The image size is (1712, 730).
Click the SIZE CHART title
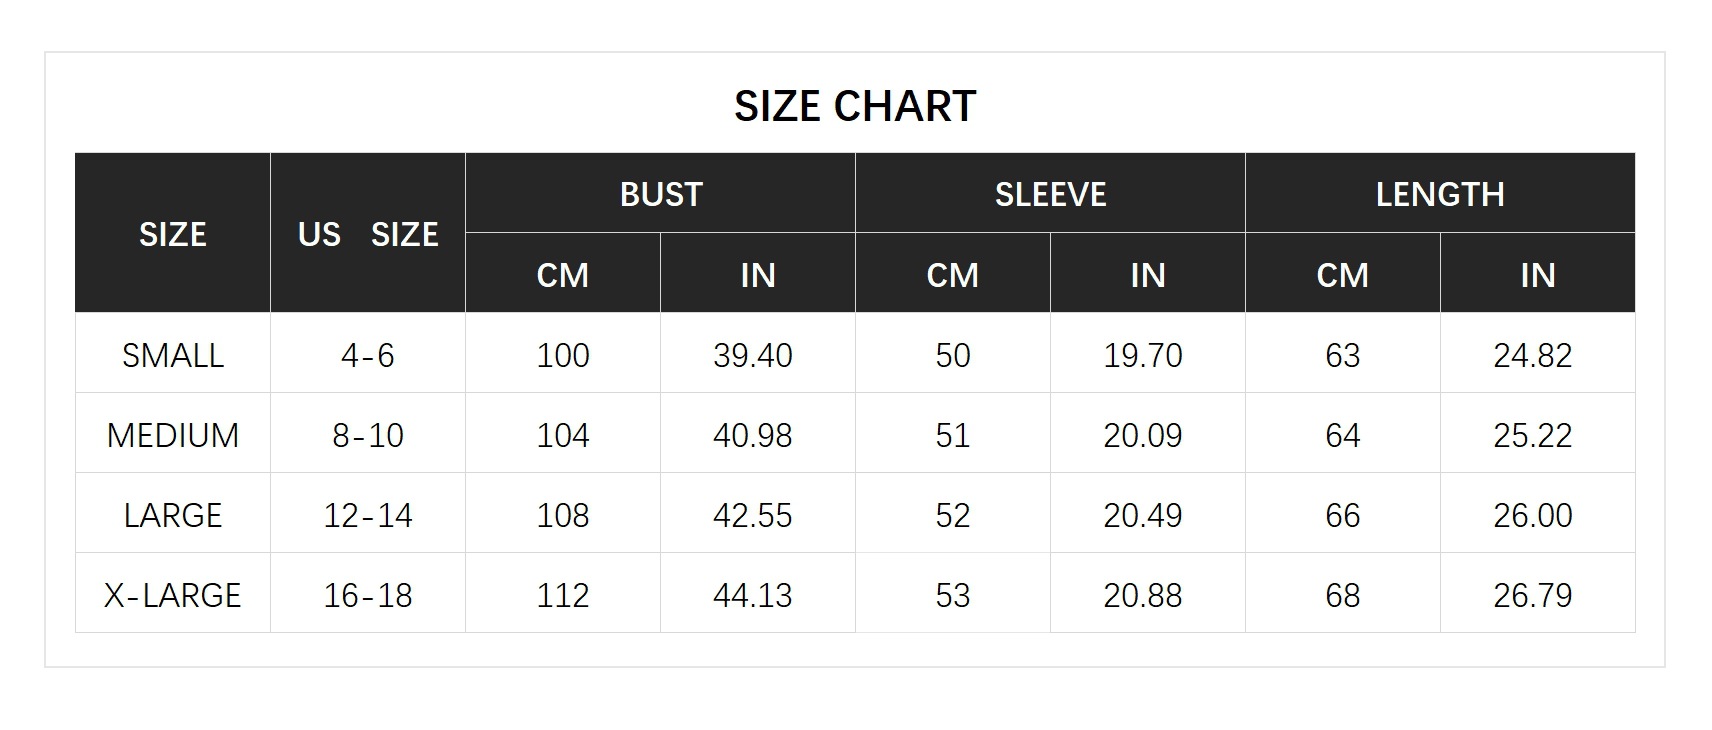(x=855, y=106)
